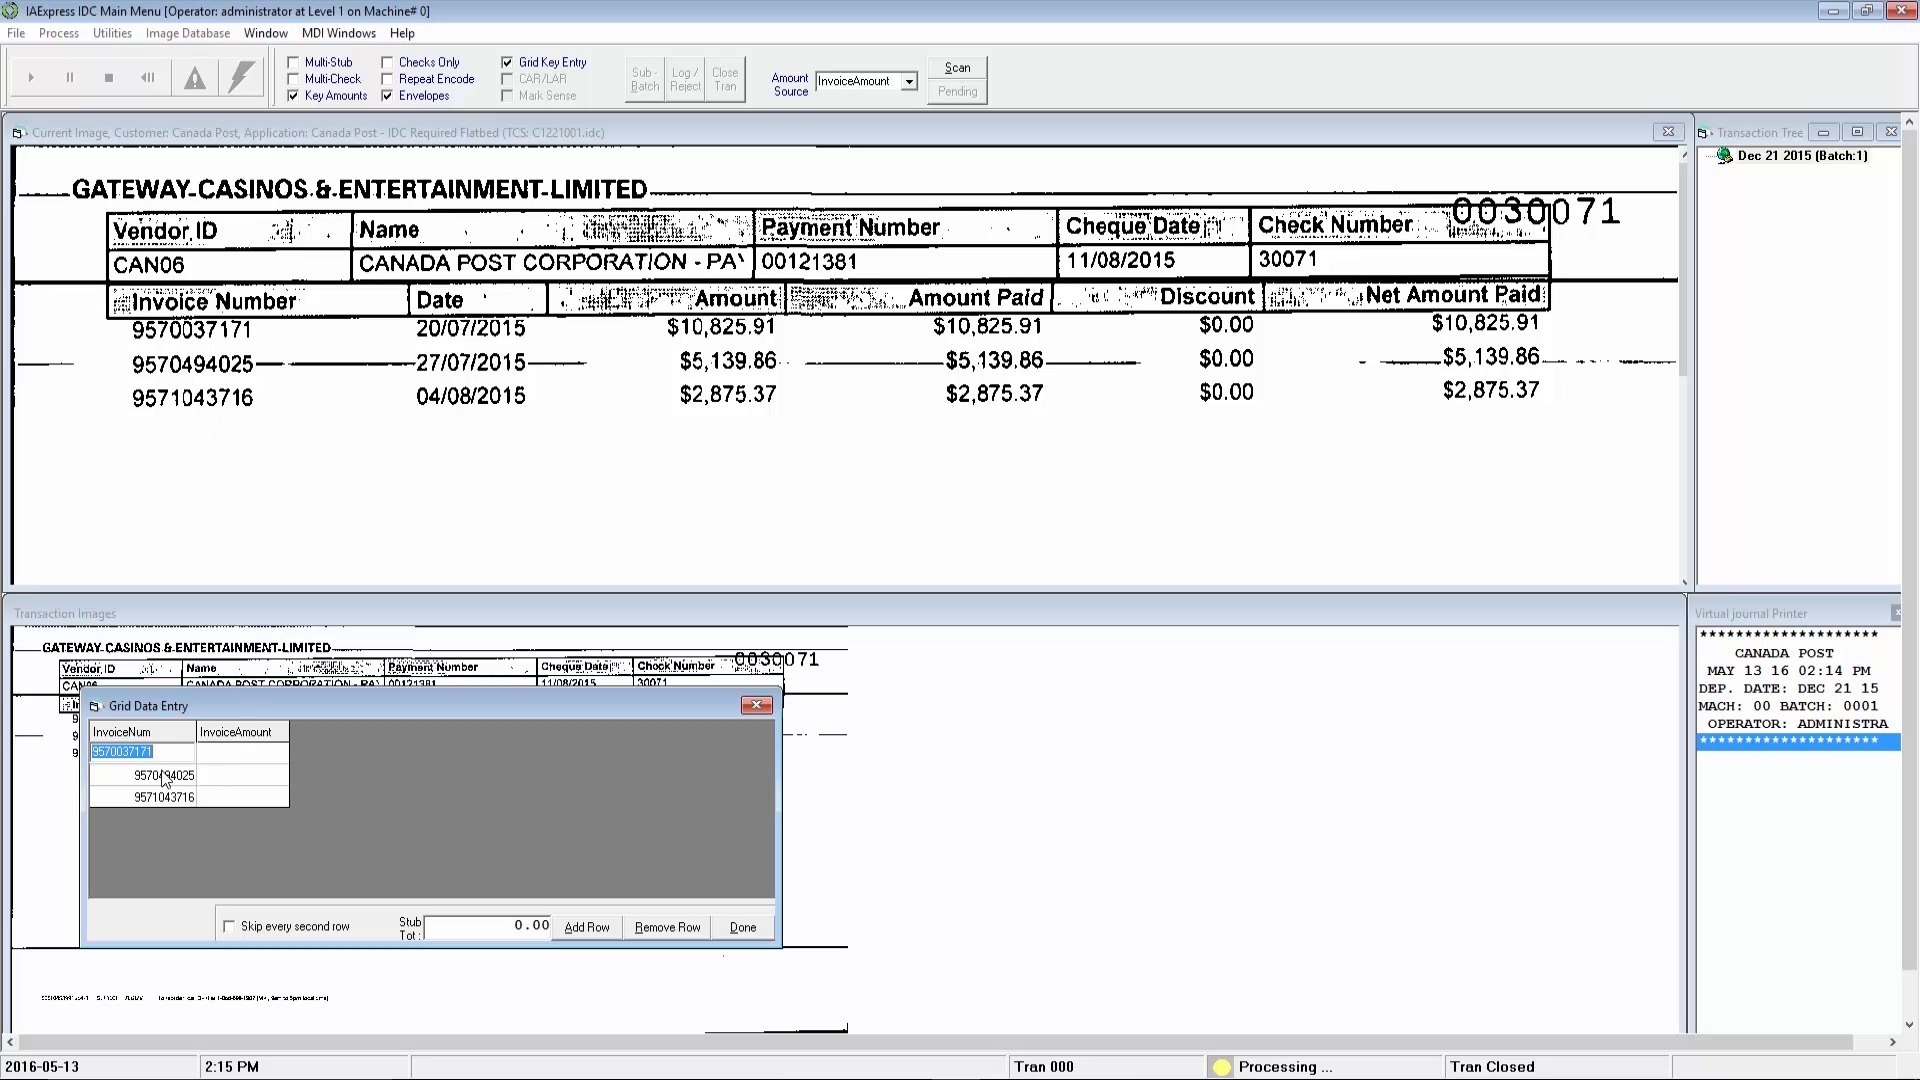This screenshot has width=1920, height=1080.
Task: Click the CAR/LAR checkbox
Action: pyautogui.click(x=508, y=79)
